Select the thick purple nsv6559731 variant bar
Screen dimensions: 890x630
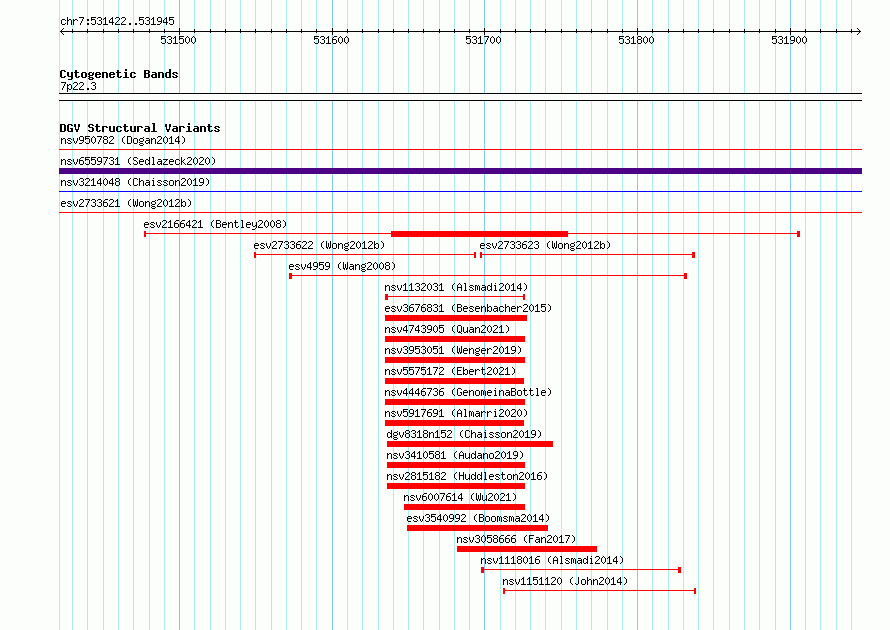click(460, 171)
